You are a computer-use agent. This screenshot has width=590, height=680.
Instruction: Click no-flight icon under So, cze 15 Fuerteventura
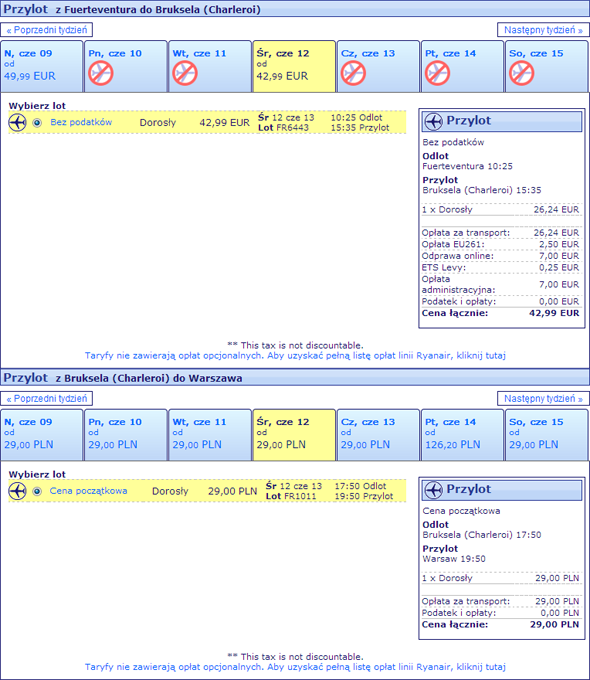coord(521,73)
